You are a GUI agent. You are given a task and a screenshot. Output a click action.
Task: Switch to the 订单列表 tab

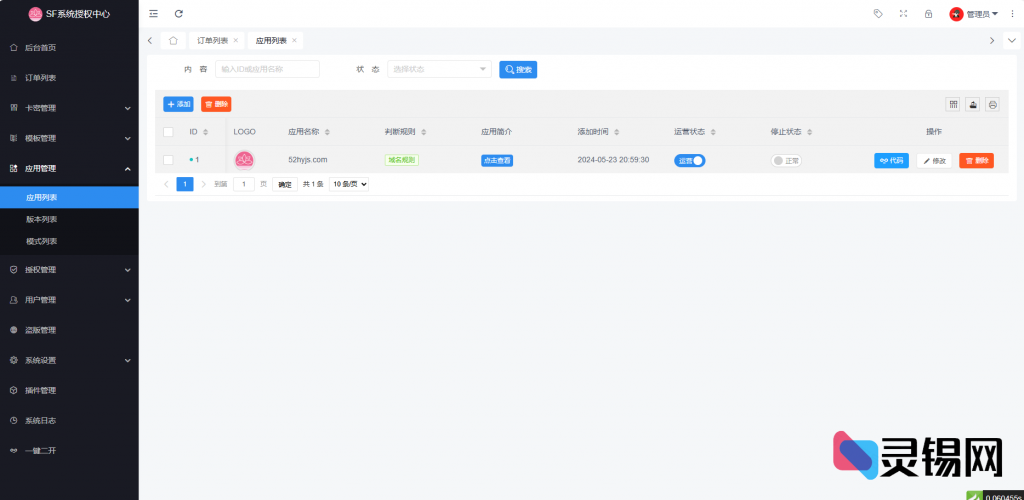(x=212, y=40)
